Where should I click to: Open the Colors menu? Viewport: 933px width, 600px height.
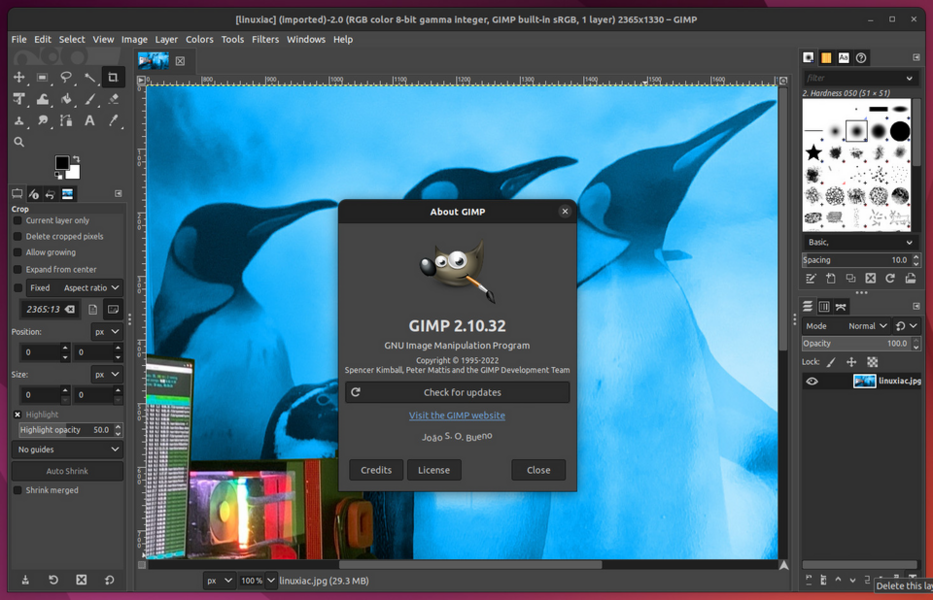tap(199, 39)
